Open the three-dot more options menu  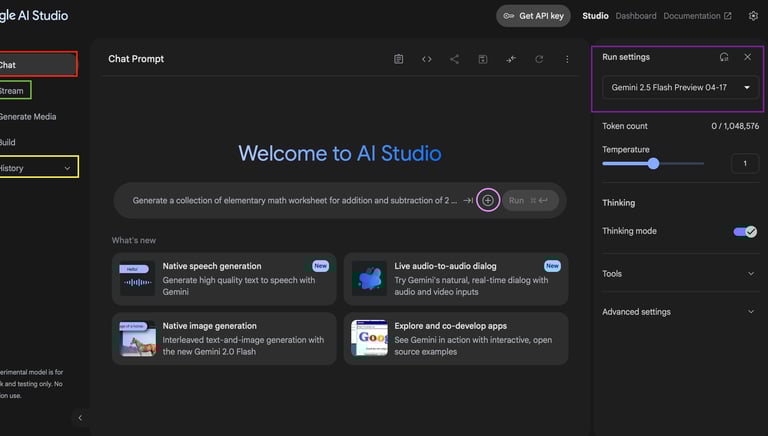click(567, 59)
